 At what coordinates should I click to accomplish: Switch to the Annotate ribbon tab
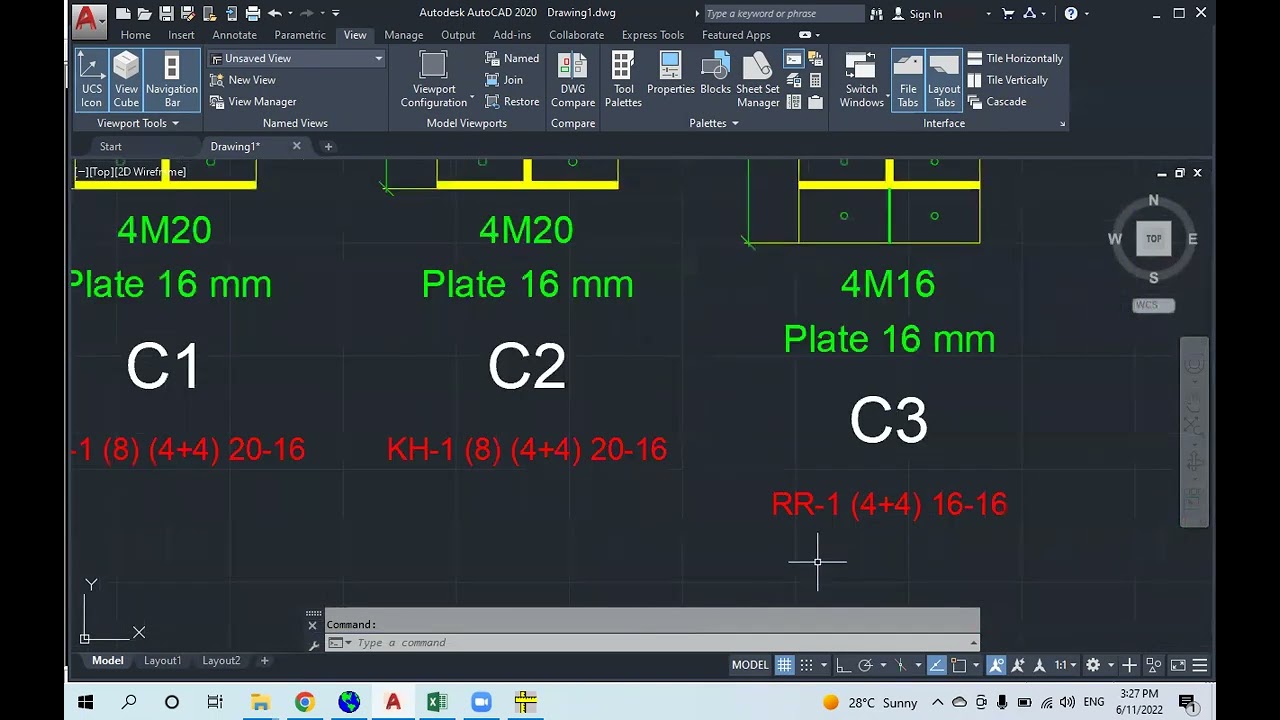pyautogui.click(x=234, y=35)
